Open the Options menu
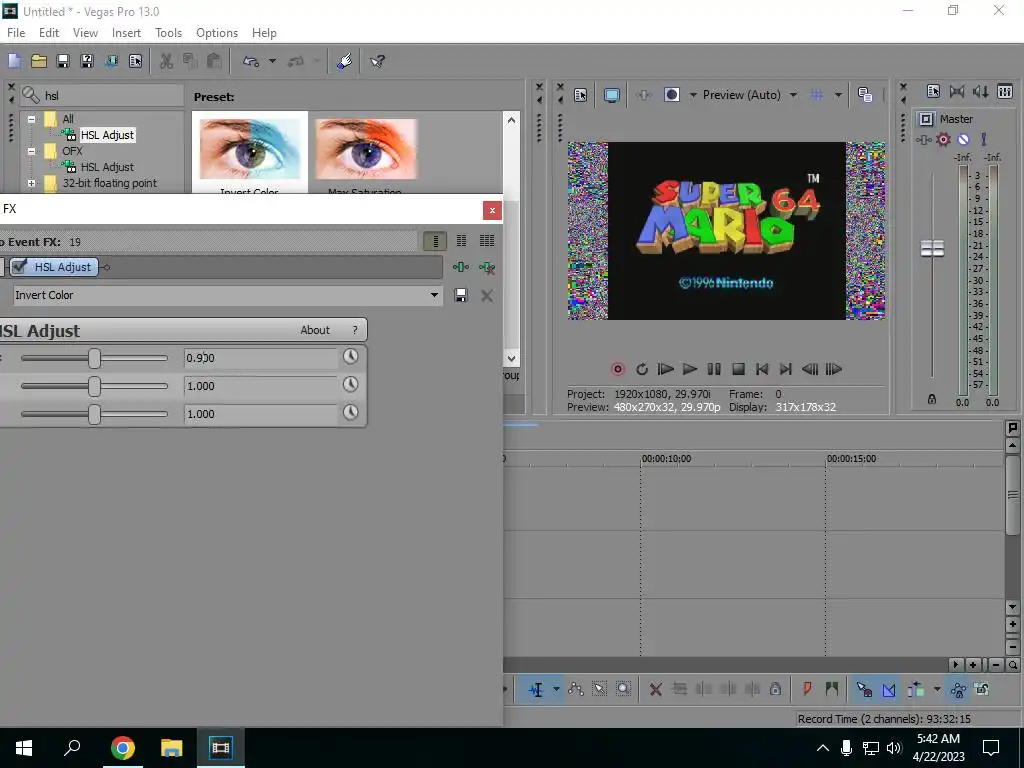Image resolution: width=1024 pixels, height=768 pixels. (217, 33)
